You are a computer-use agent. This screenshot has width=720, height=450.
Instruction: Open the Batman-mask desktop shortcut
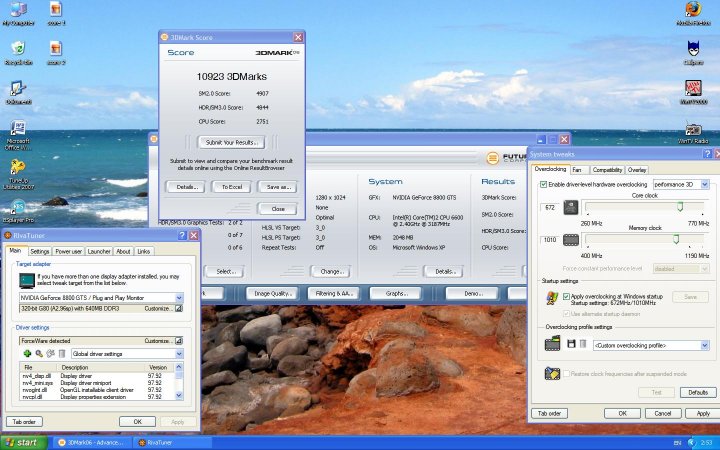[693, 52]
